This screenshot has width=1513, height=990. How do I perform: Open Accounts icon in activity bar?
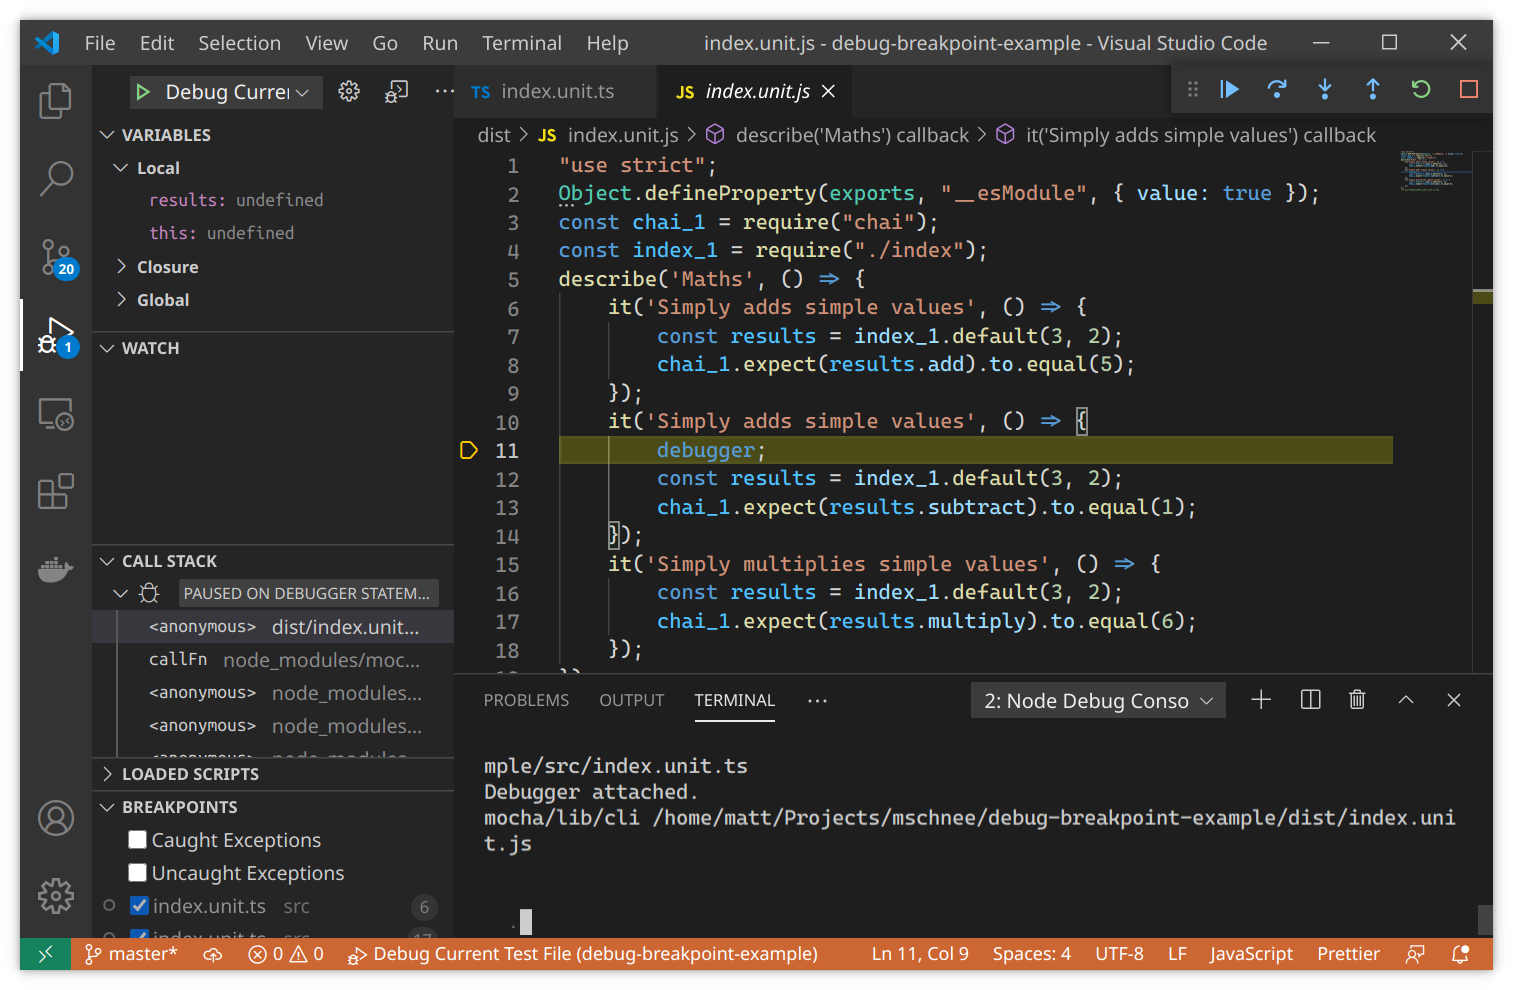[56, 818]
